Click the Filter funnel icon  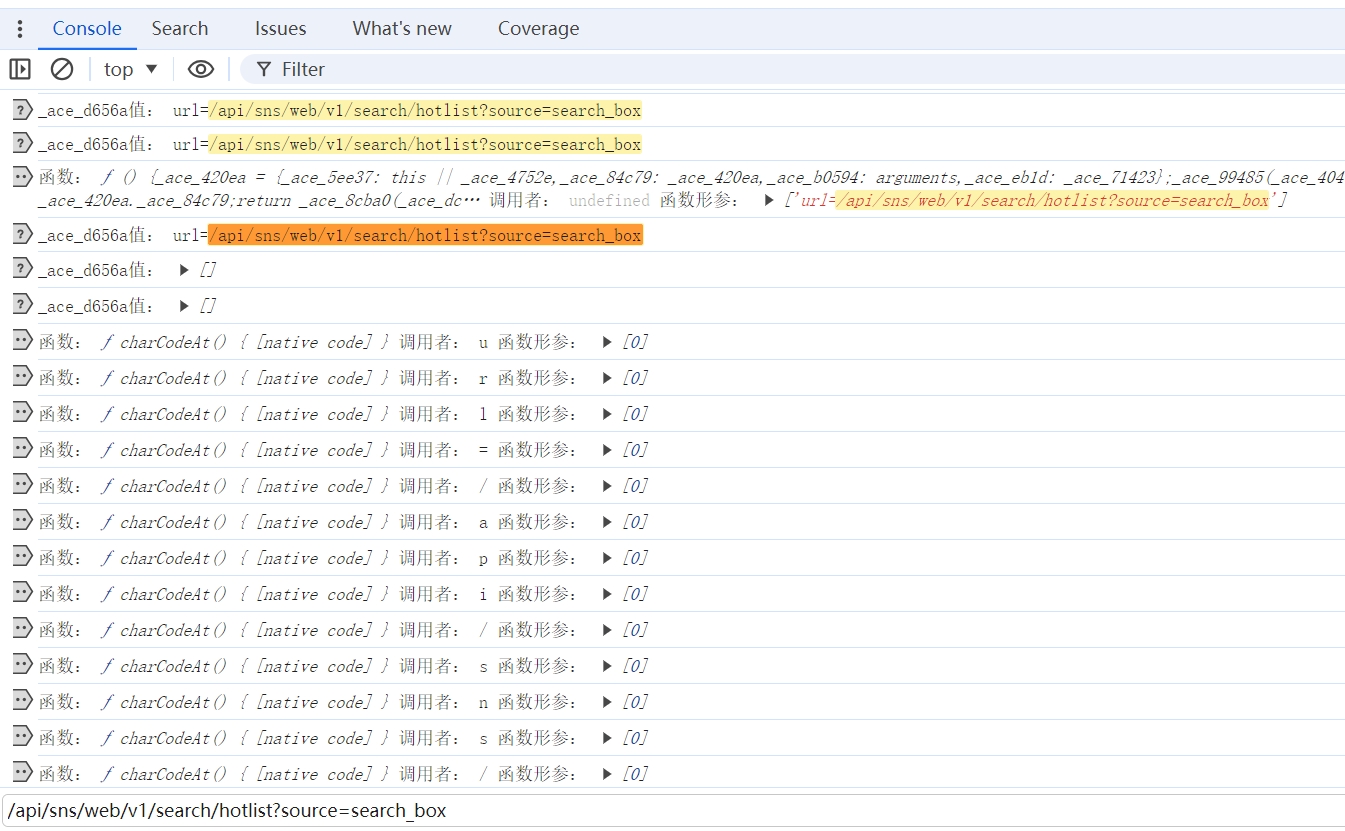pos(262,69)
